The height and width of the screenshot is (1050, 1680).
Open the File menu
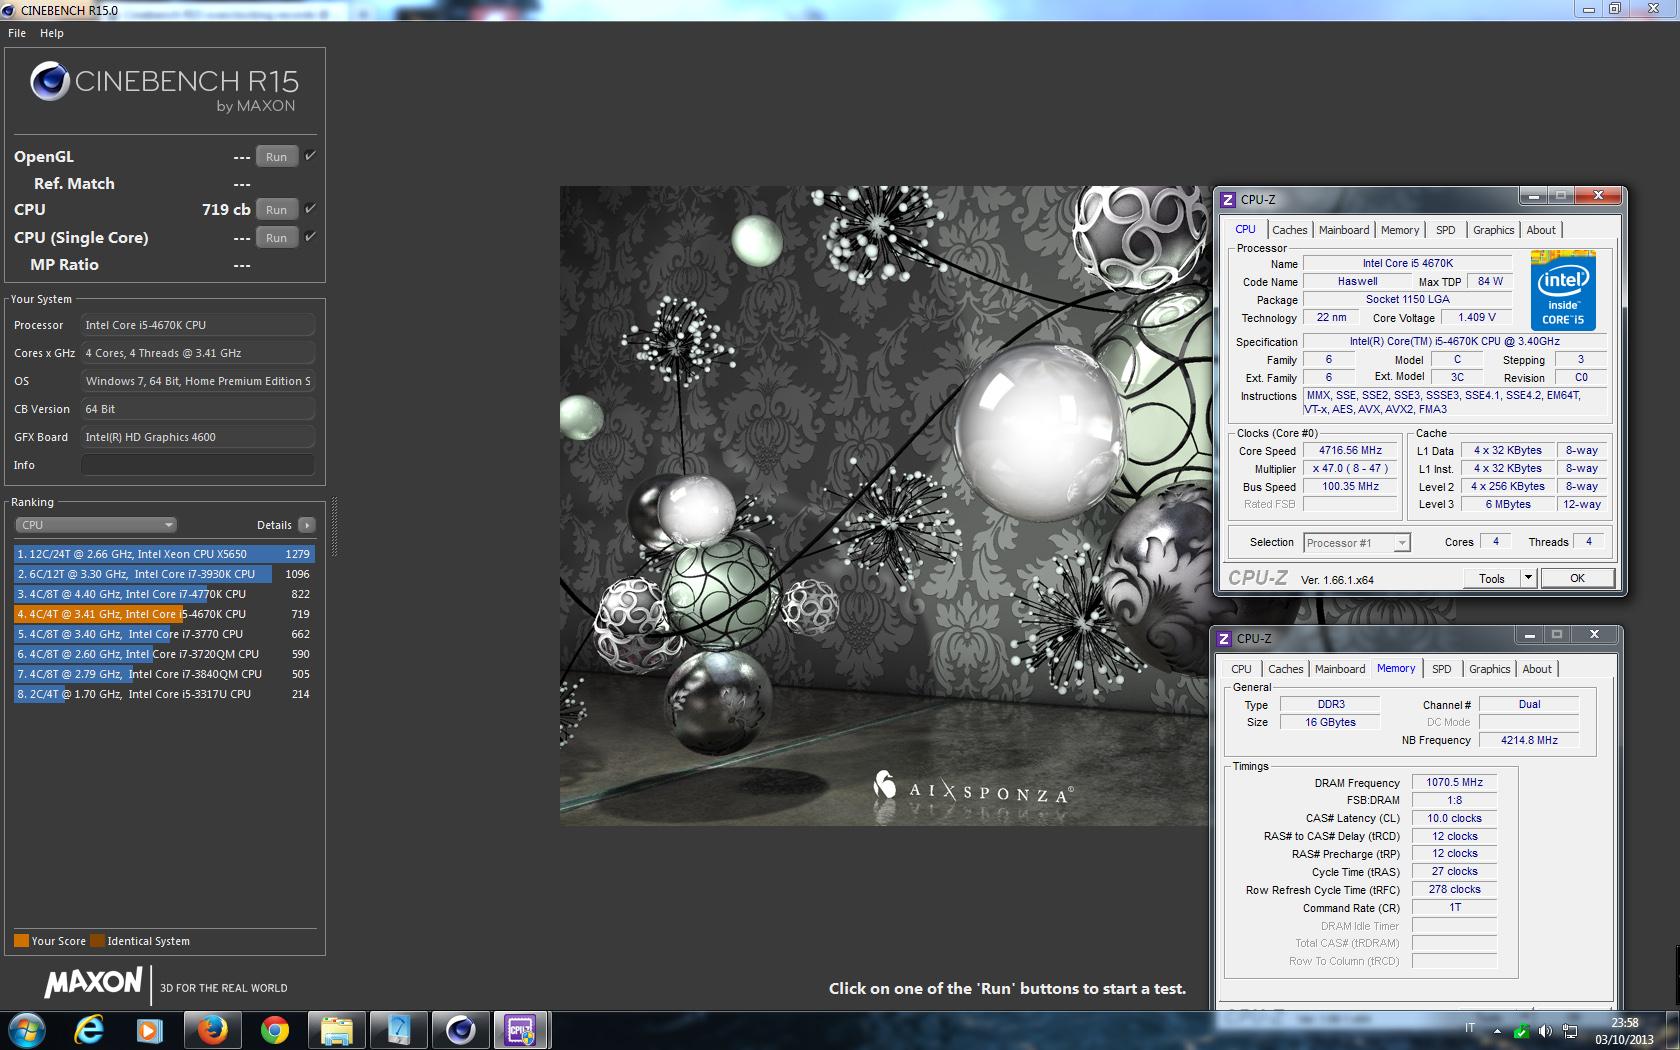click(17, 33)
